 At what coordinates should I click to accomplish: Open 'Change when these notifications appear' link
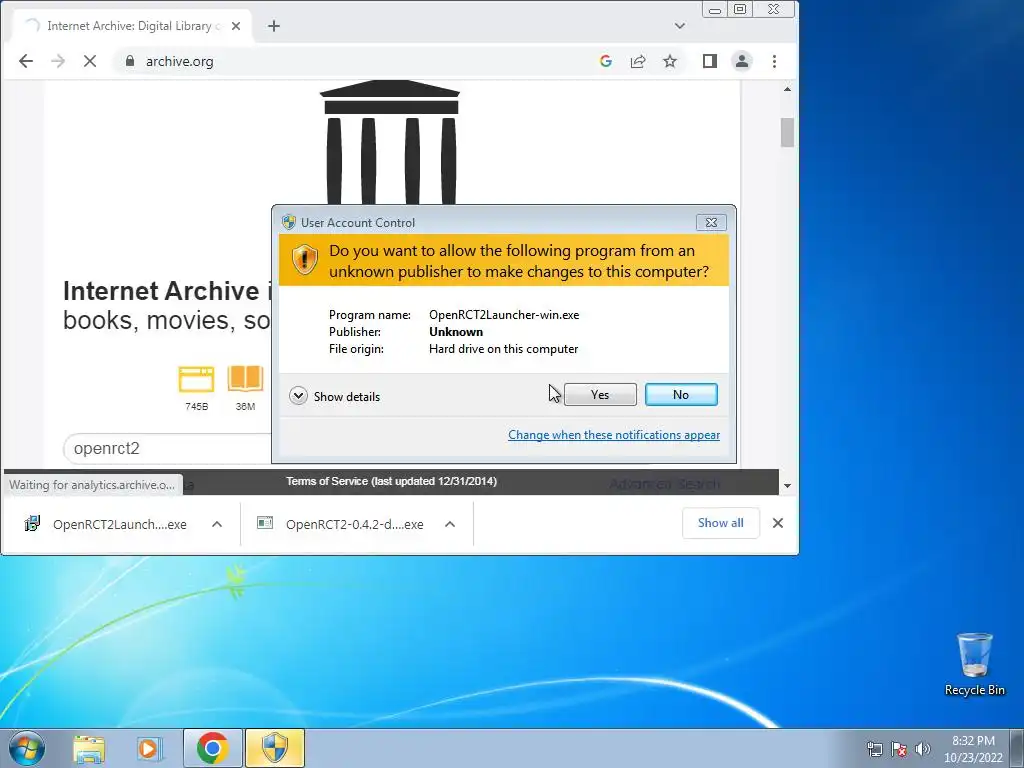614,435
